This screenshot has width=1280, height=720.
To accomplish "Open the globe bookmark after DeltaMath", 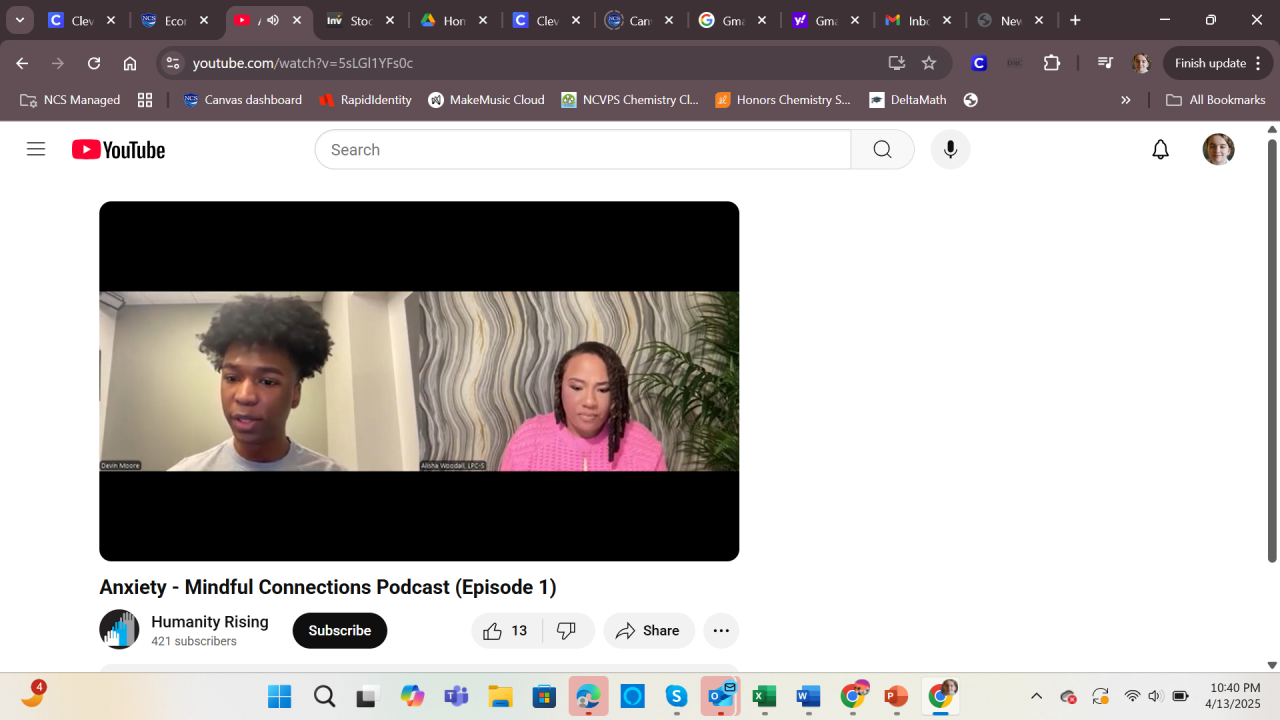I will pos(970,100).
